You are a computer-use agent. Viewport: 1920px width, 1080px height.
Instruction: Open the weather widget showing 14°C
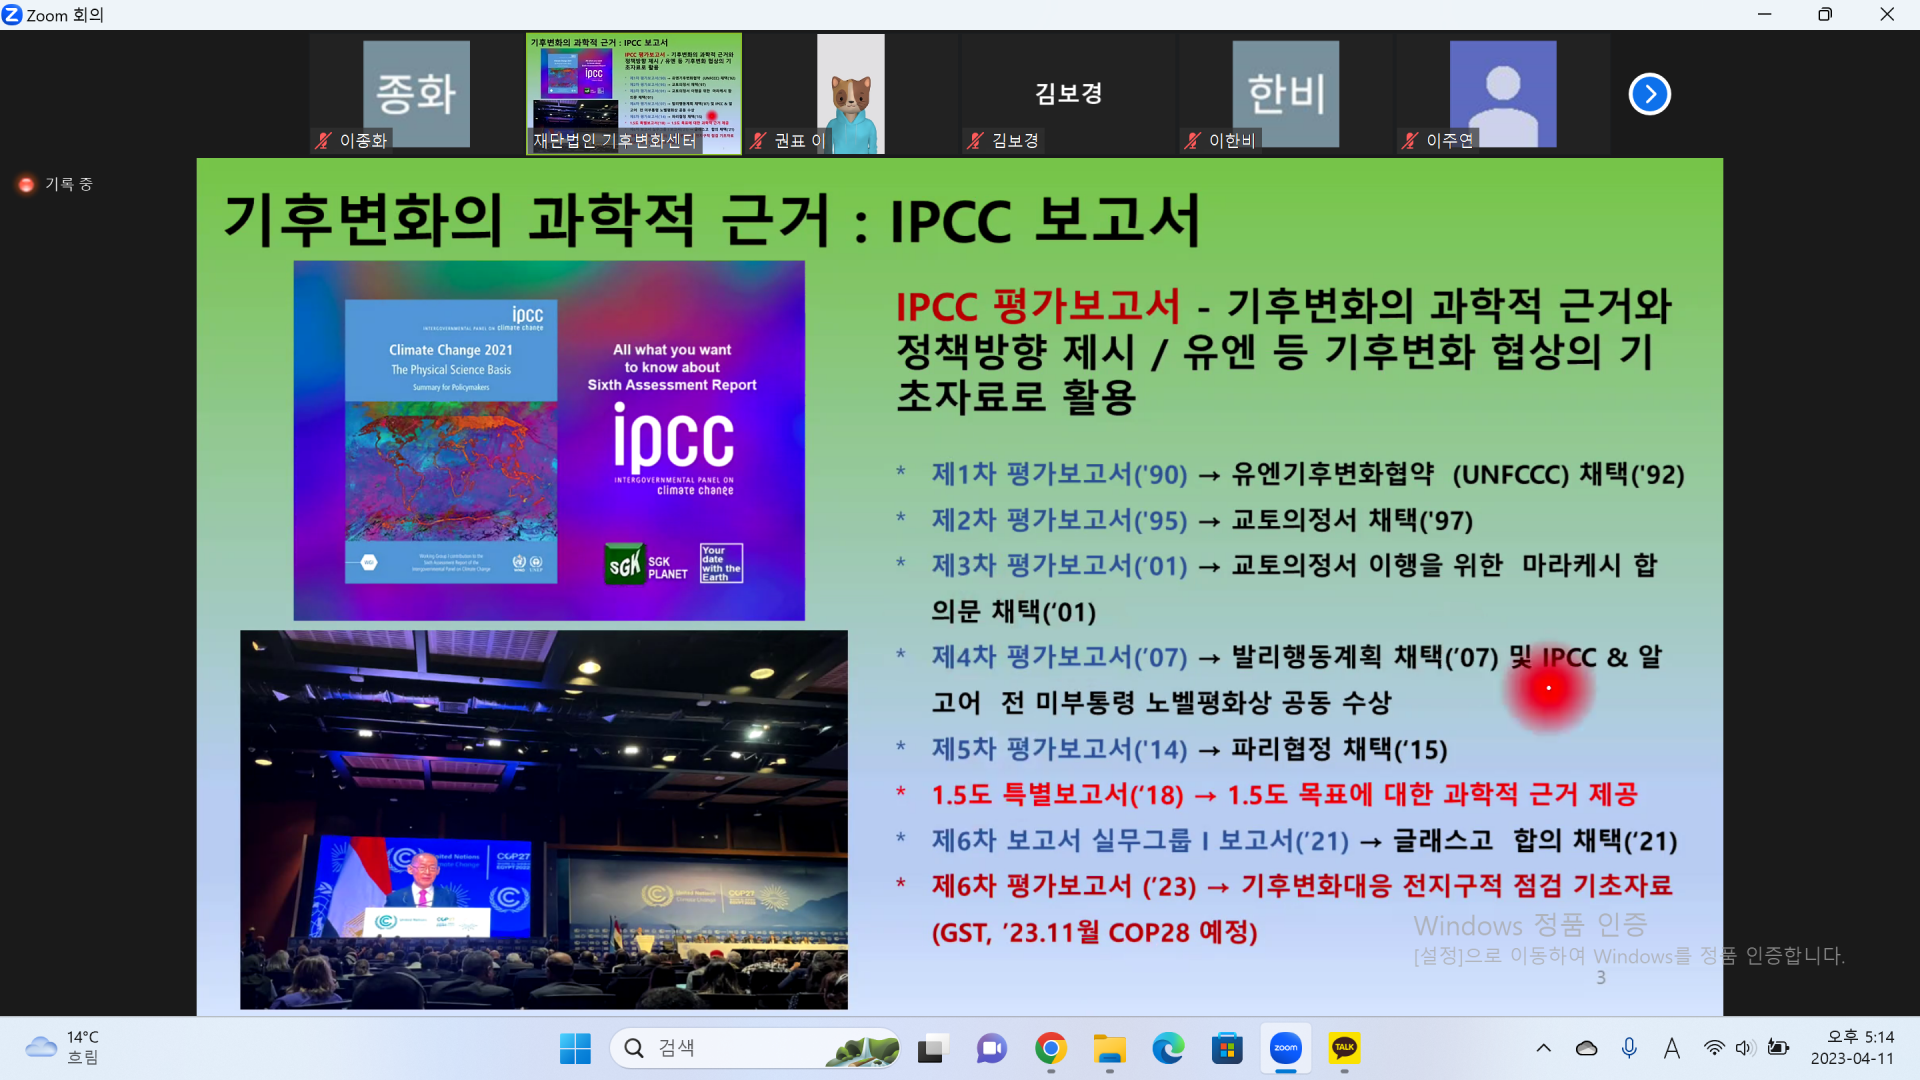(62, 1048)
